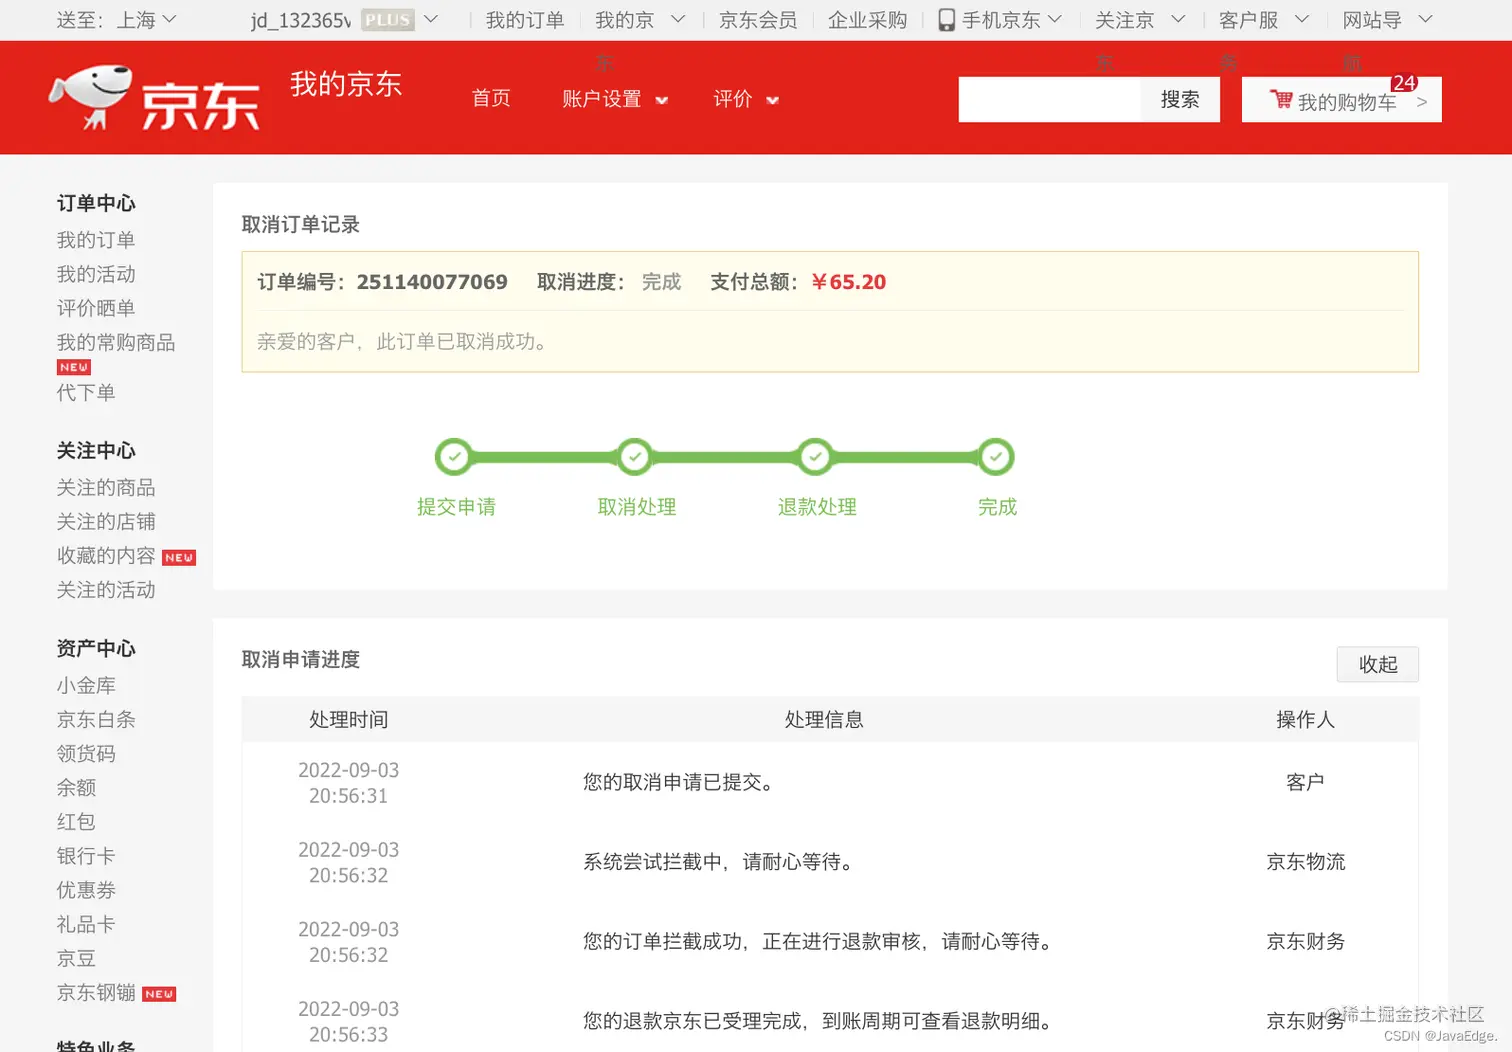Click the 退款处理 step checkmark
The width and height of the screenshot is (1512, 1052).
coord(815,457)
